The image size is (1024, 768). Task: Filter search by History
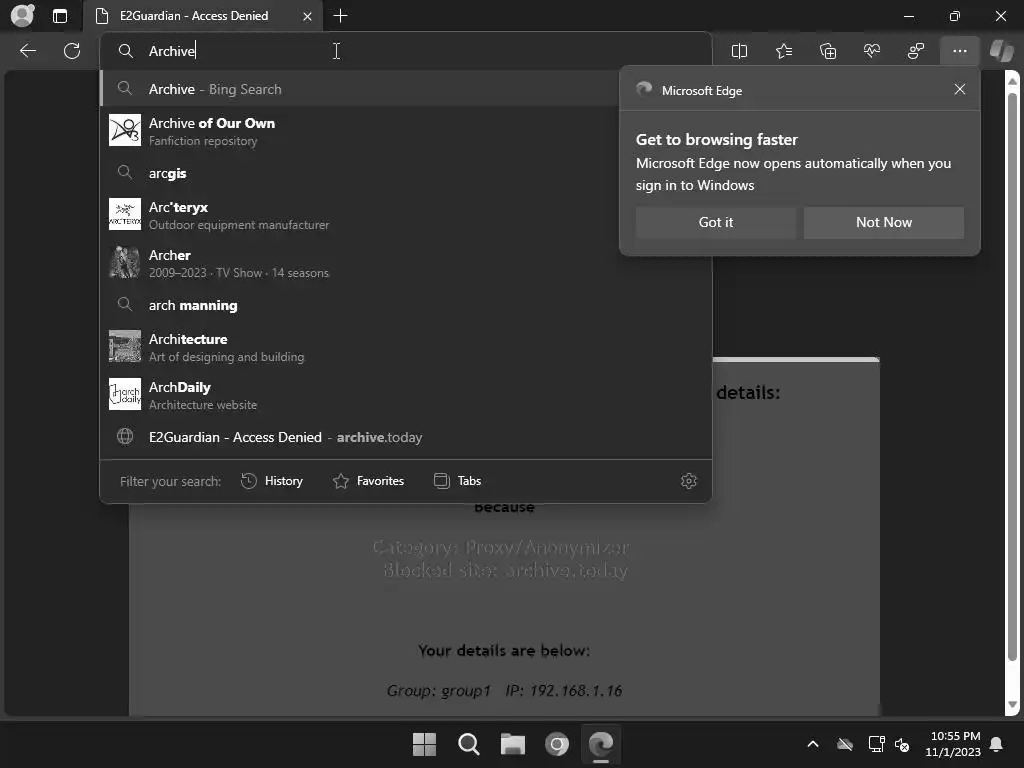tap(272, 481)
